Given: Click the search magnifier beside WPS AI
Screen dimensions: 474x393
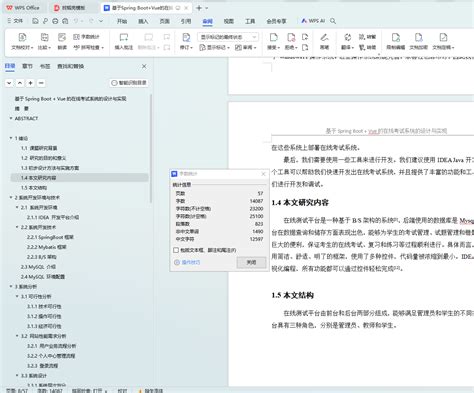Looking at the screenshot, I should click(x=333, y=21).
